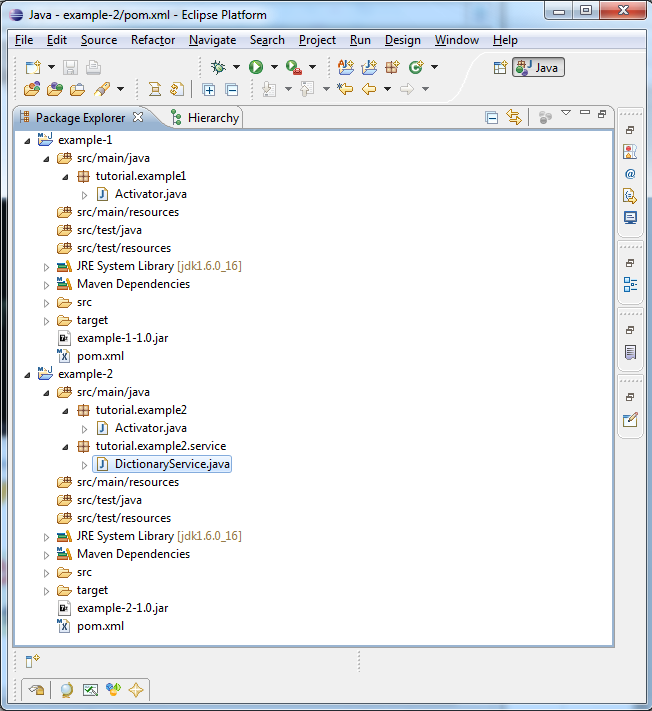Select pom.xml under example-2

[100, 626]
